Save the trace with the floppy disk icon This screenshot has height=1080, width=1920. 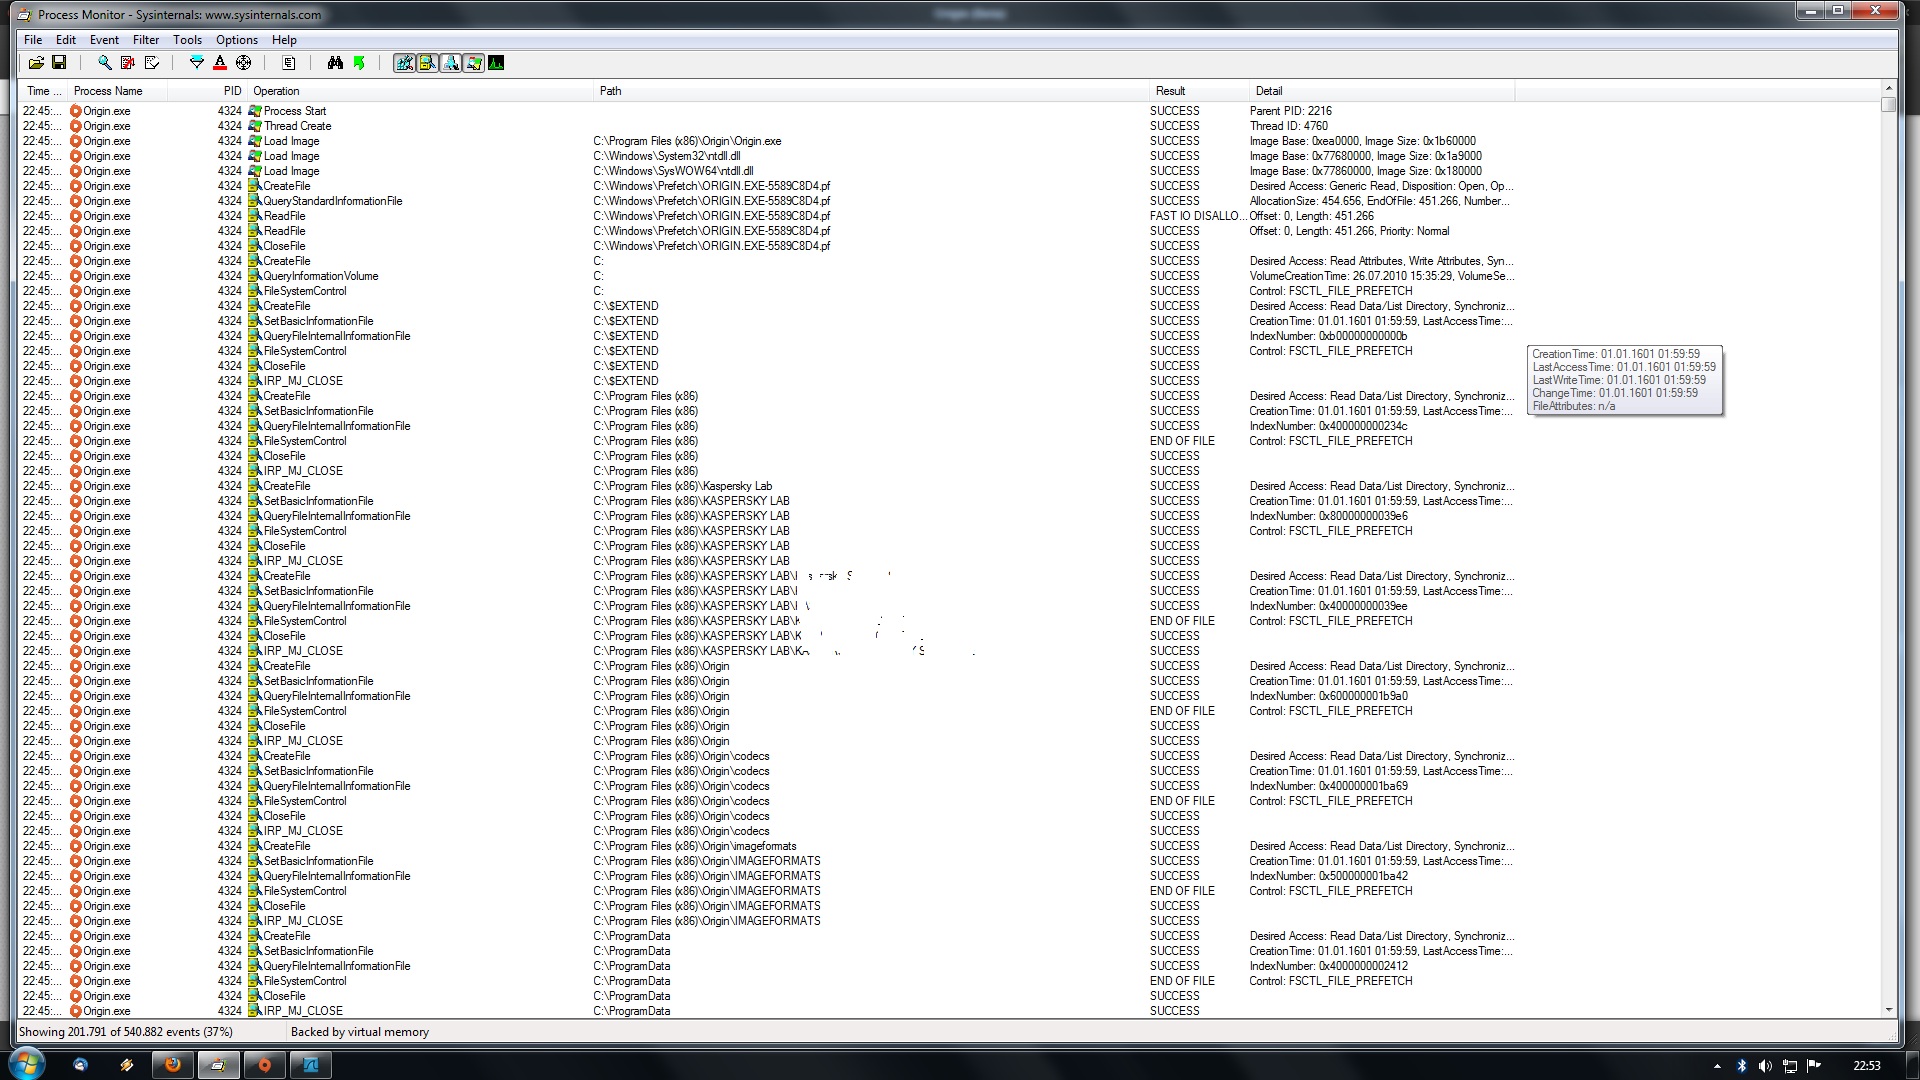click(59, 63)
